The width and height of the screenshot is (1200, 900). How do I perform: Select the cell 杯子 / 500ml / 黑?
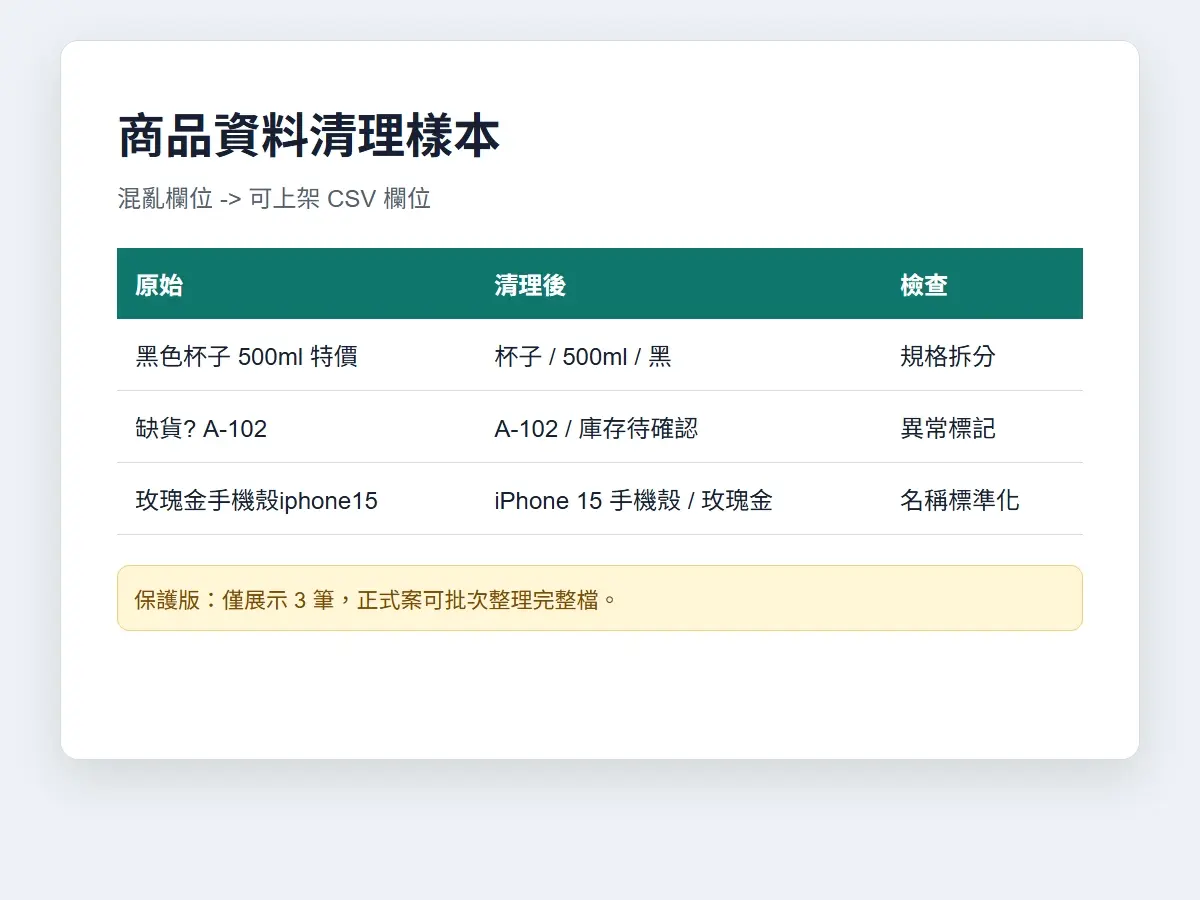[679, 355]
